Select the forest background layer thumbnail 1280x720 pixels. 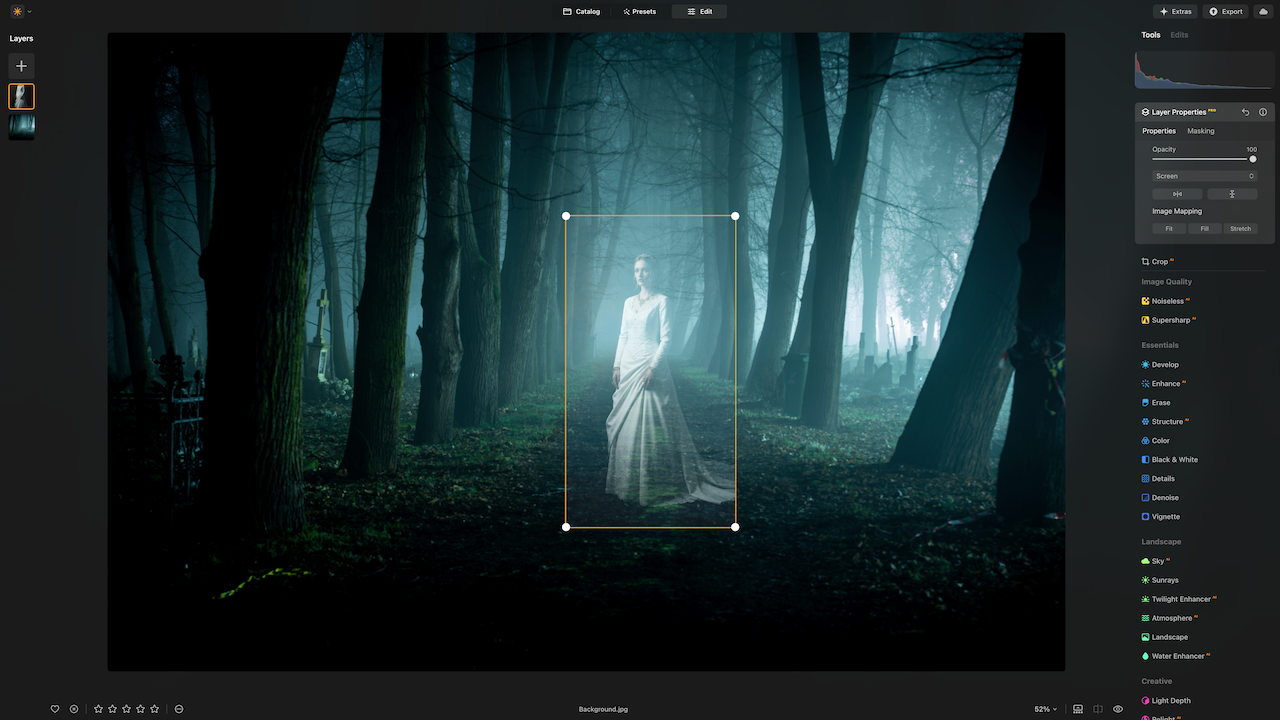(x=21, y=127)
